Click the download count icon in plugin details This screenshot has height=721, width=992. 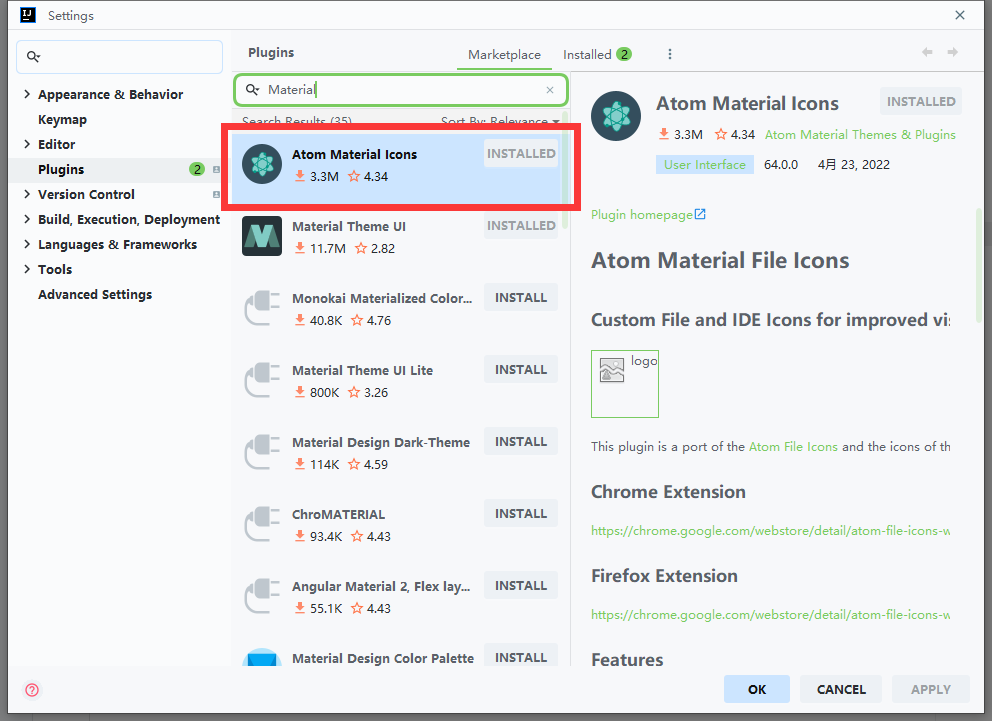pyautogui.click(x=664, y=134)
